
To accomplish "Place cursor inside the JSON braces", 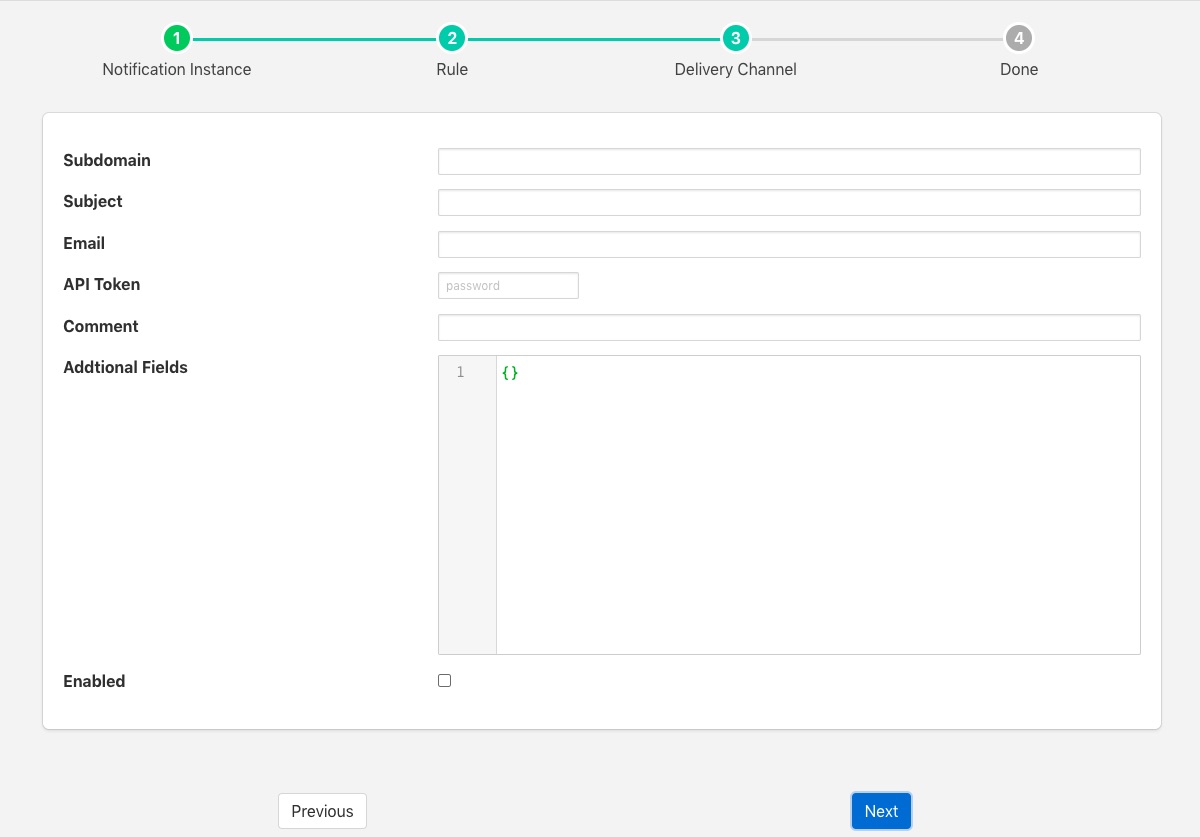I will (511, 372).
